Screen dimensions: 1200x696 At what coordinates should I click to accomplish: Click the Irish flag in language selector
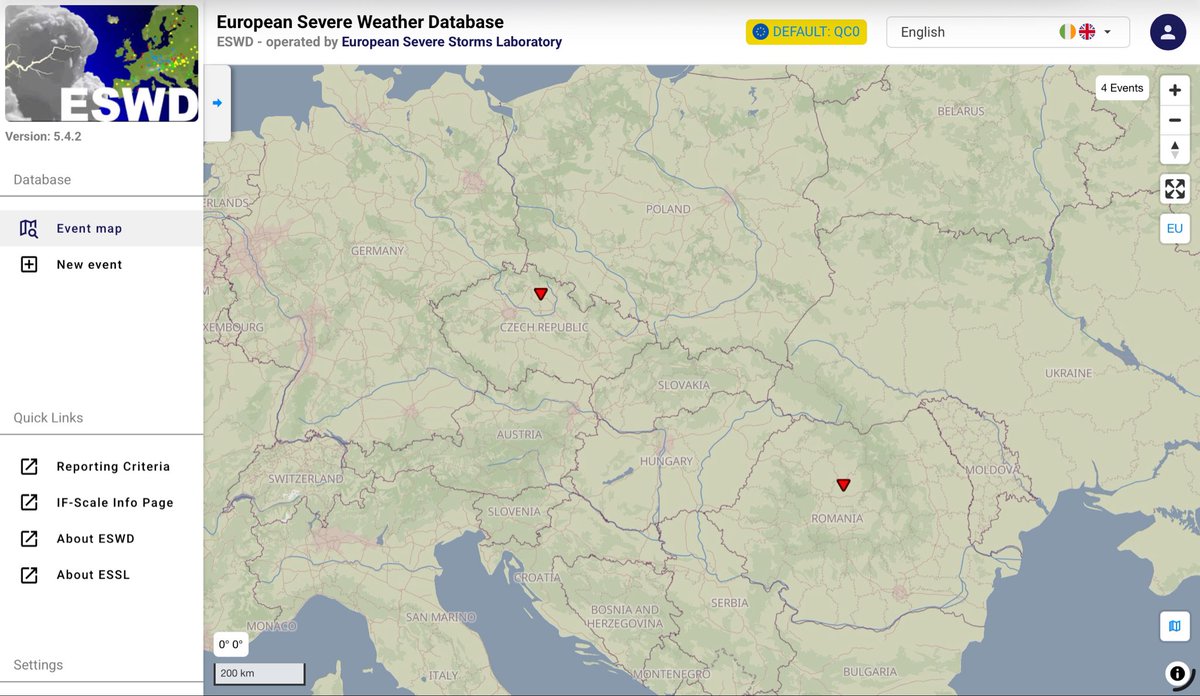click(1068, 32)
